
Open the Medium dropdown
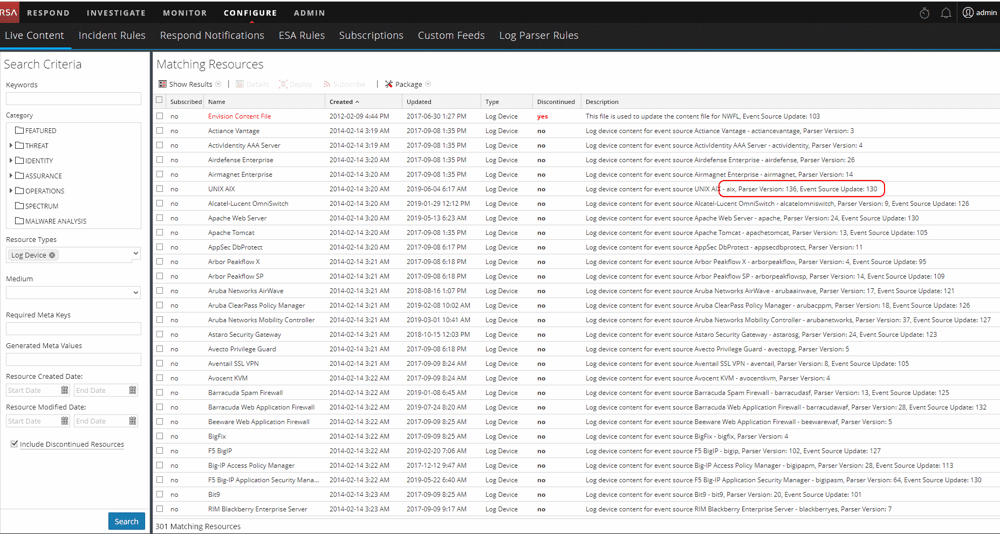tap(73, 293)
